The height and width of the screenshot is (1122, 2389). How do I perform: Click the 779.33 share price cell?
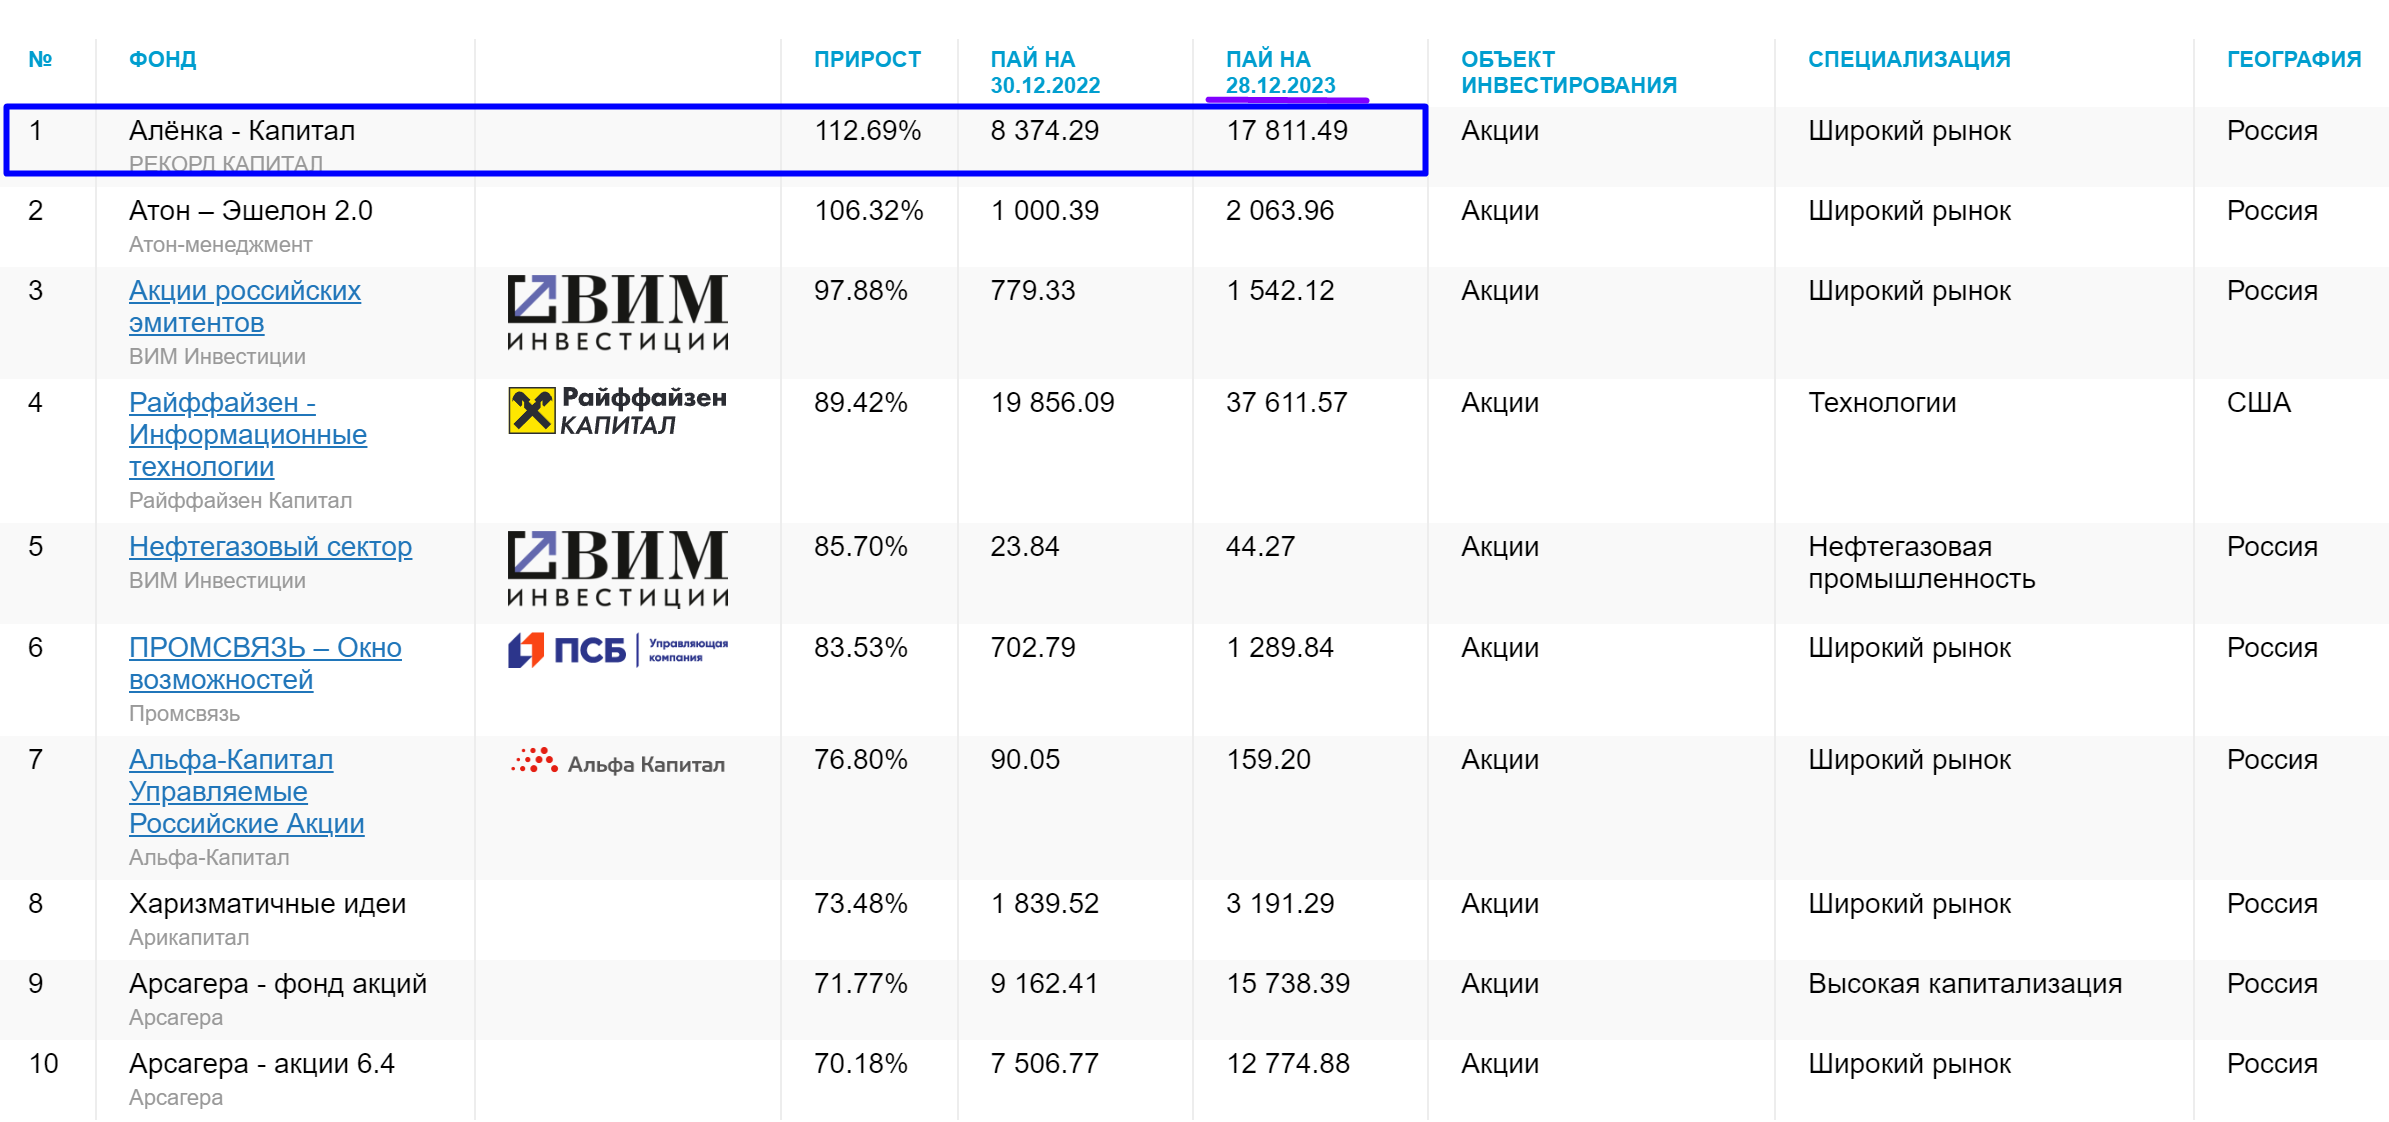click(x=1033, y=291)
